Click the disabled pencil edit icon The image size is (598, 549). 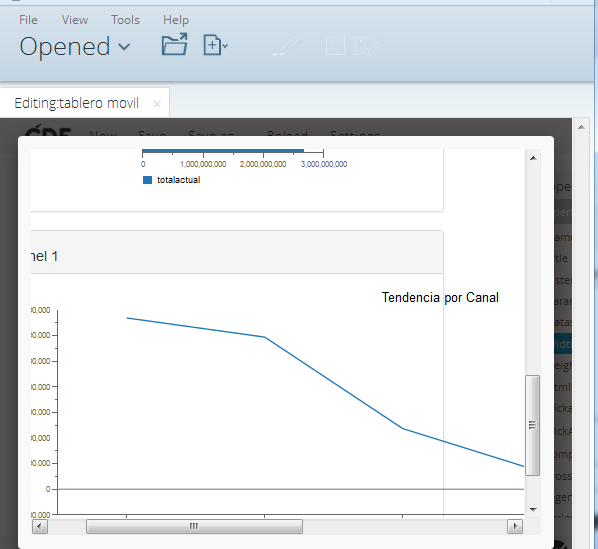pyautogui.click(x=286, y=46)
